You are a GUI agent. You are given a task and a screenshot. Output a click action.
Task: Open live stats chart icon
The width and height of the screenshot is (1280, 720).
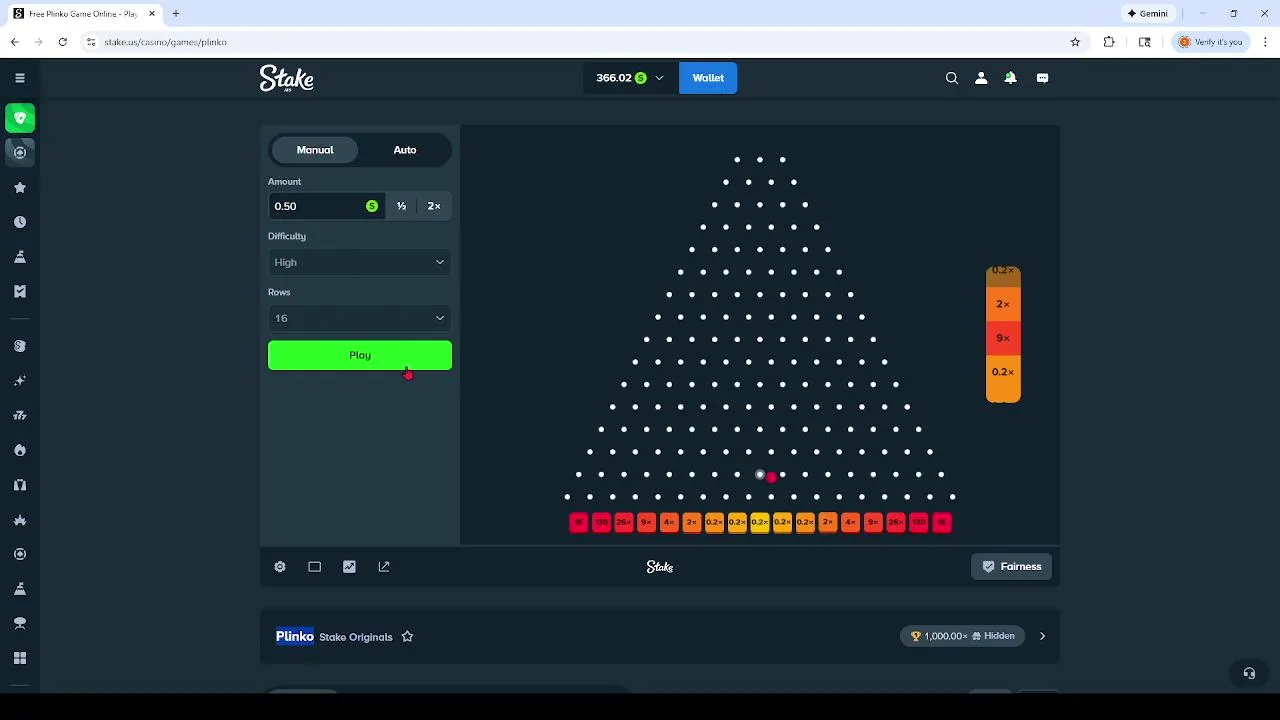tap(349, 567)
